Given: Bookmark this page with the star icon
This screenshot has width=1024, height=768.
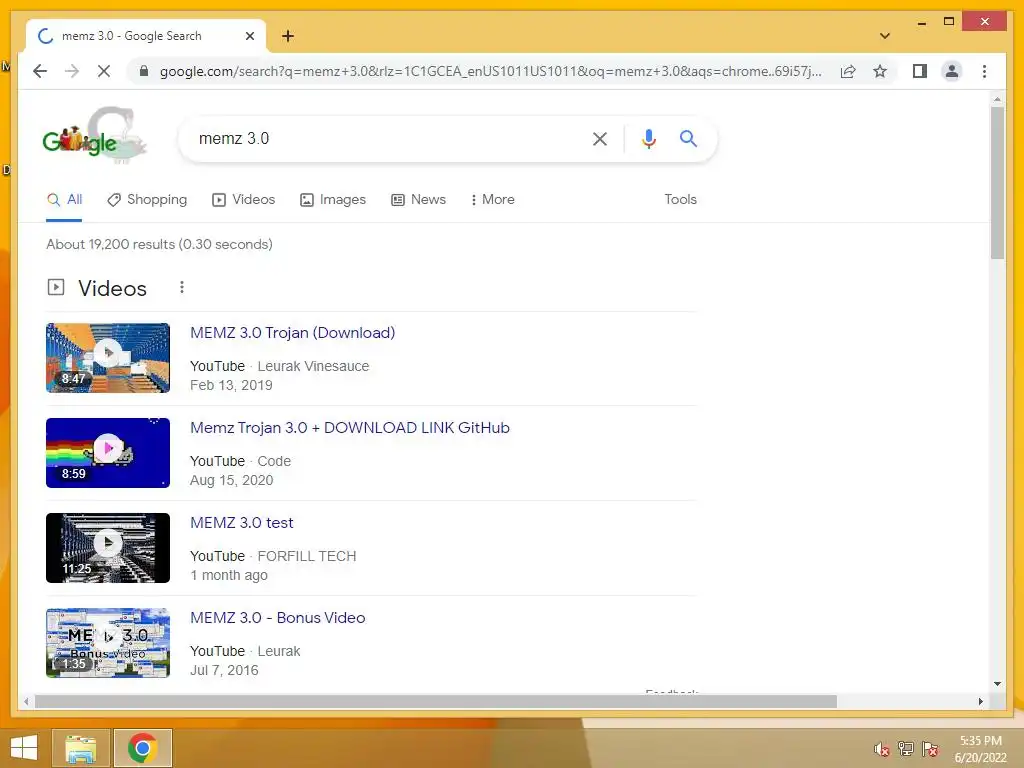Looking at the screenshot, I should (880, 71).
